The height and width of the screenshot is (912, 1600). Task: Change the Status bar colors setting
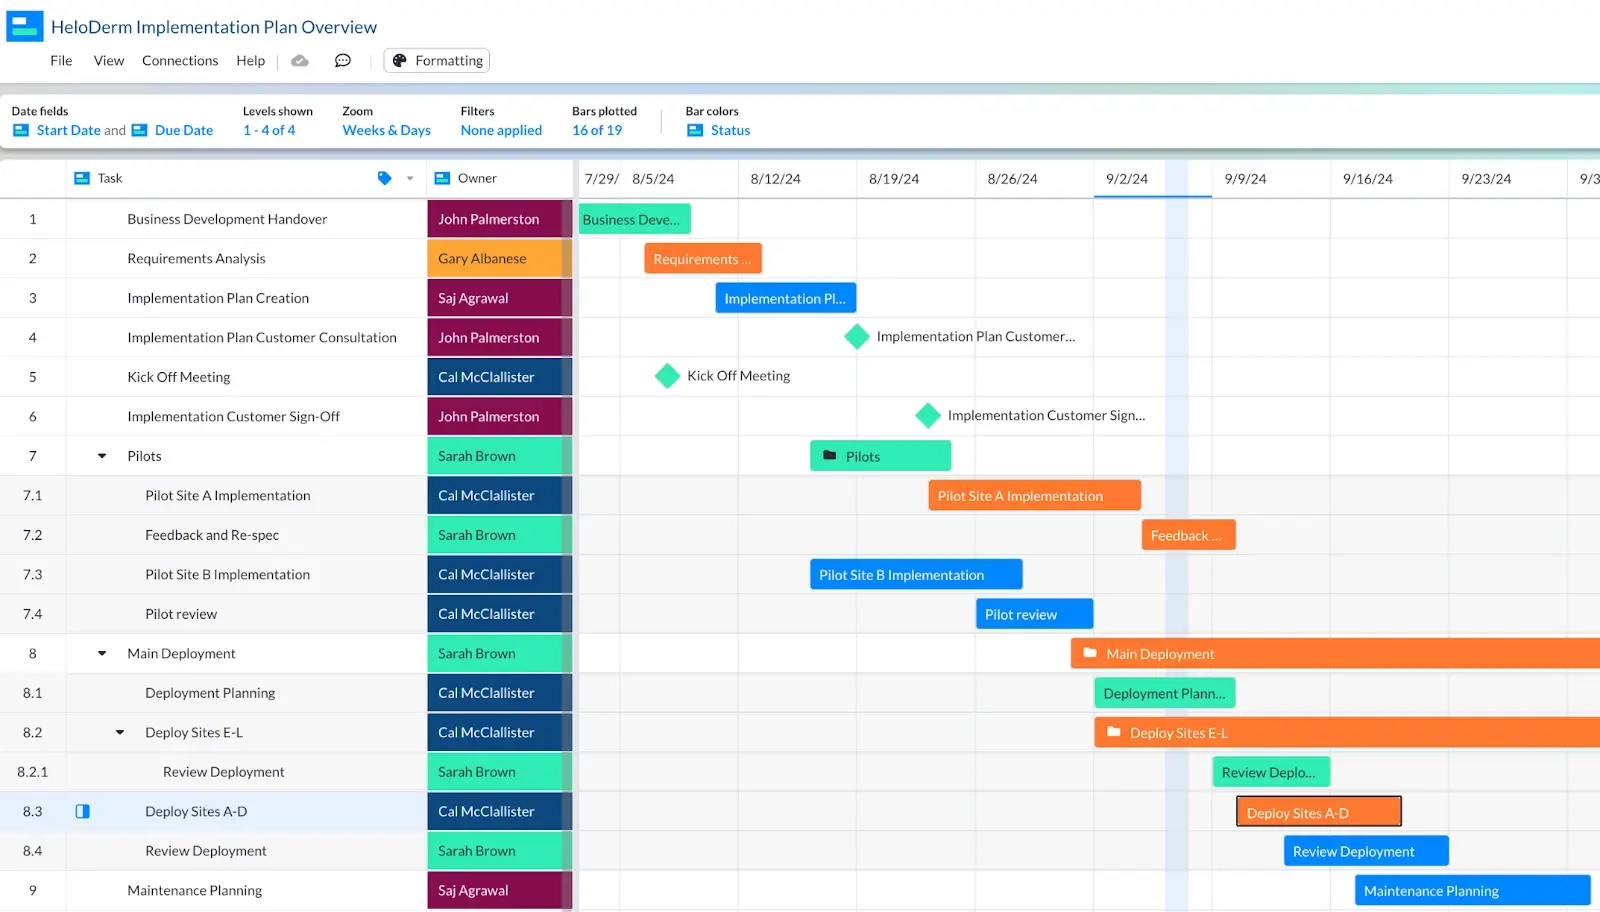[729, 131]
